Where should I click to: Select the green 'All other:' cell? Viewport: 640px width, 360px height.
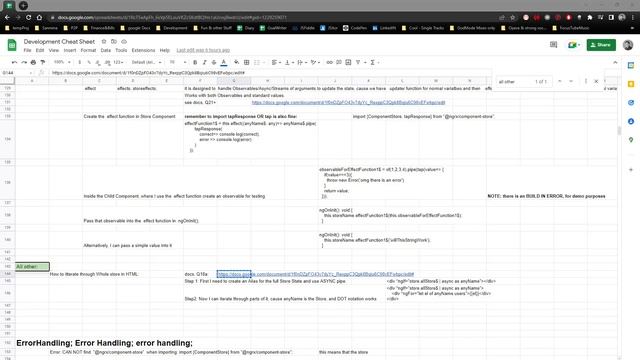pos(32,267)
